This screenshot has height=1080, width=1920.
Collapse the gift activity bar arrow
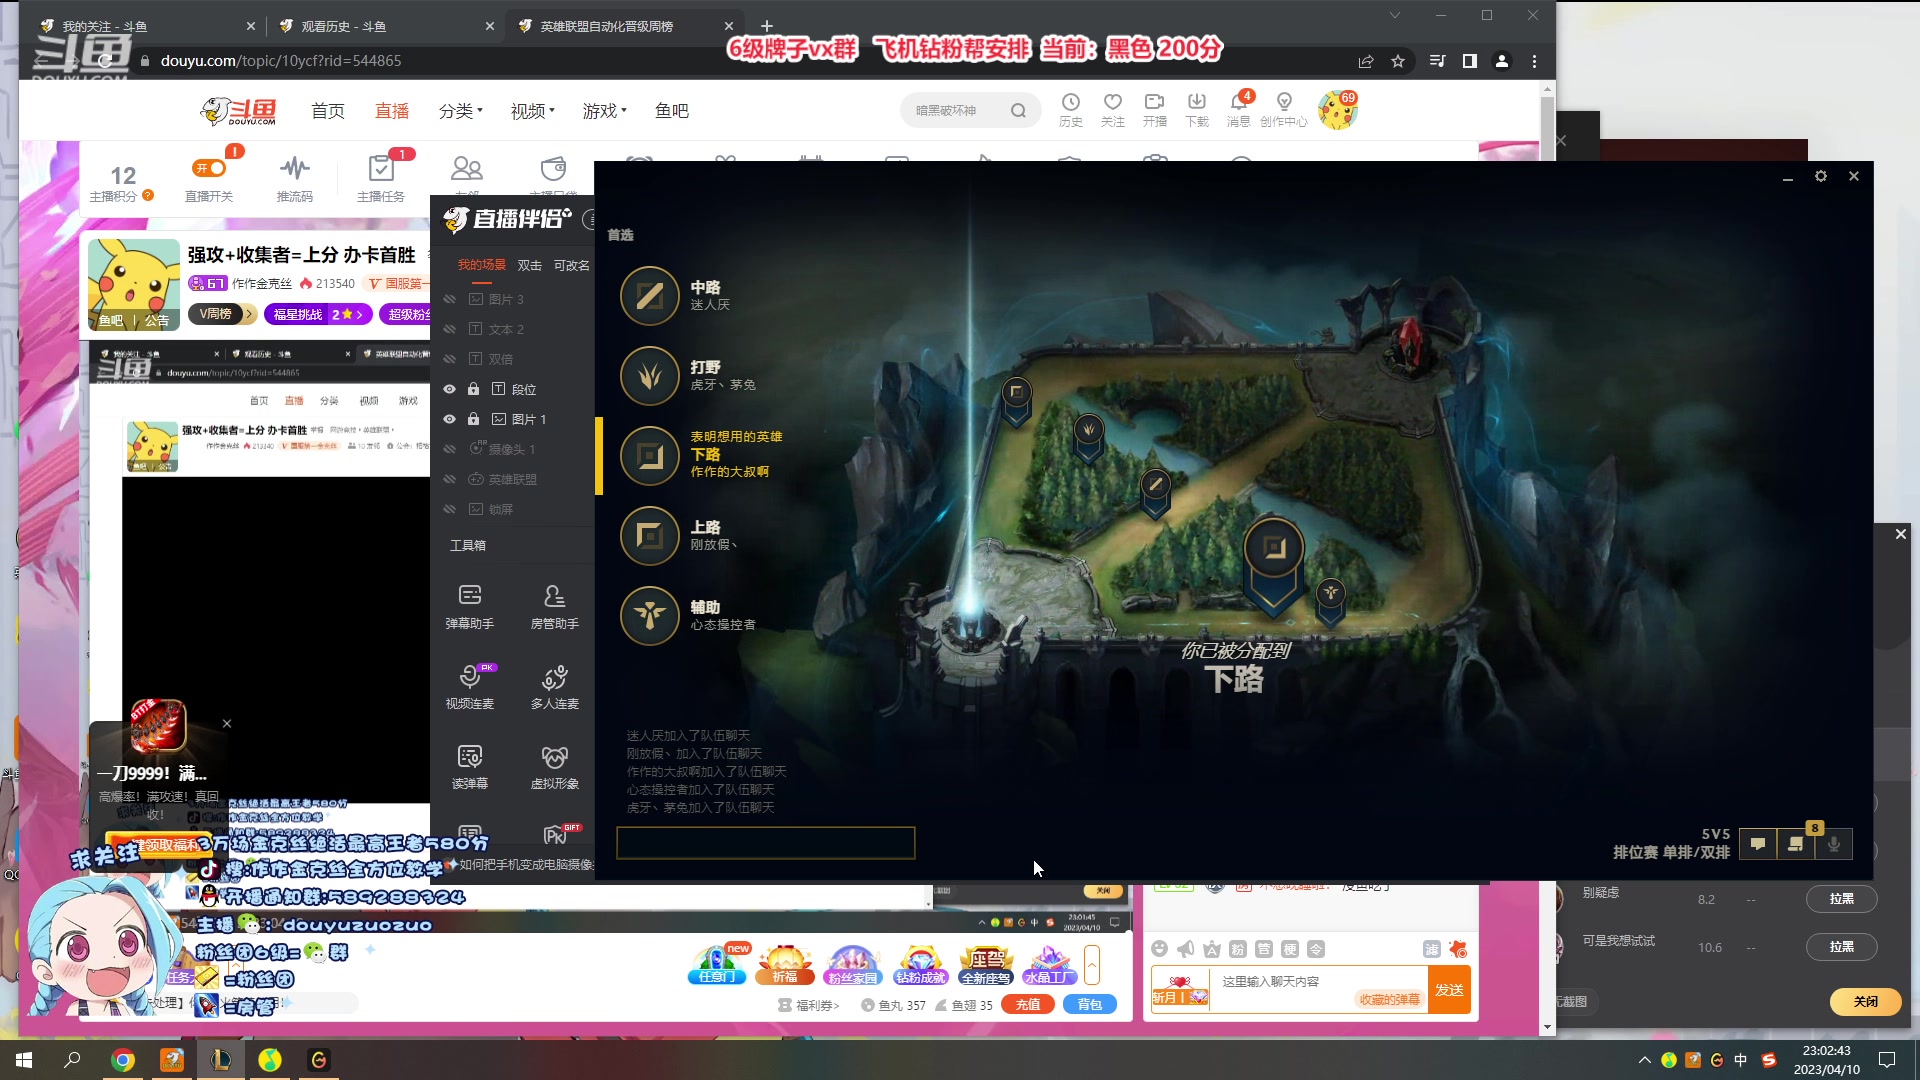click(1092, 965)
